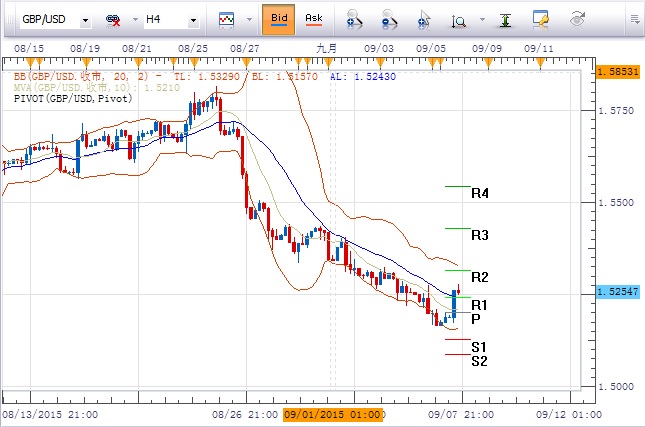The image size is (645, 427).
Task: Expand the chain link options arrow
Action: coord(135,19)
